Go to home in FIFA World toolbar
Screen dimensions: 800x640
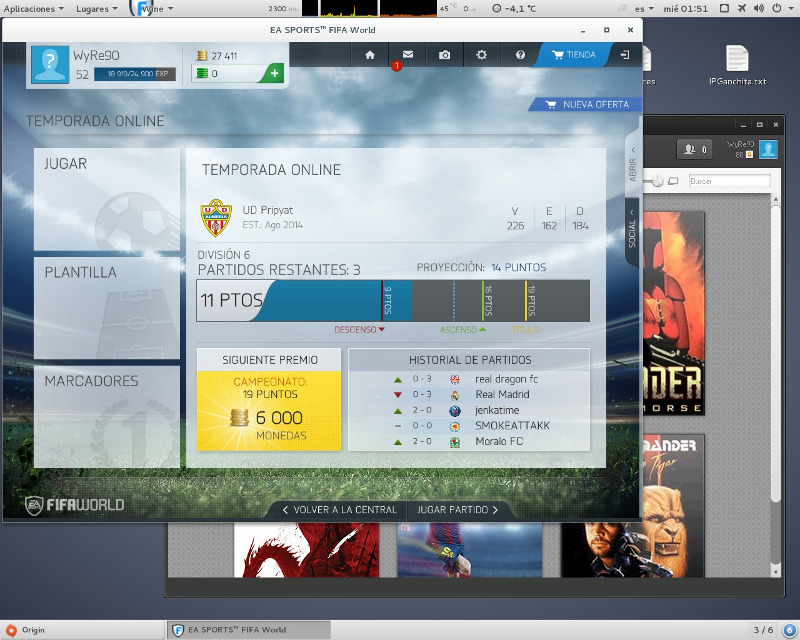(370, 55)
